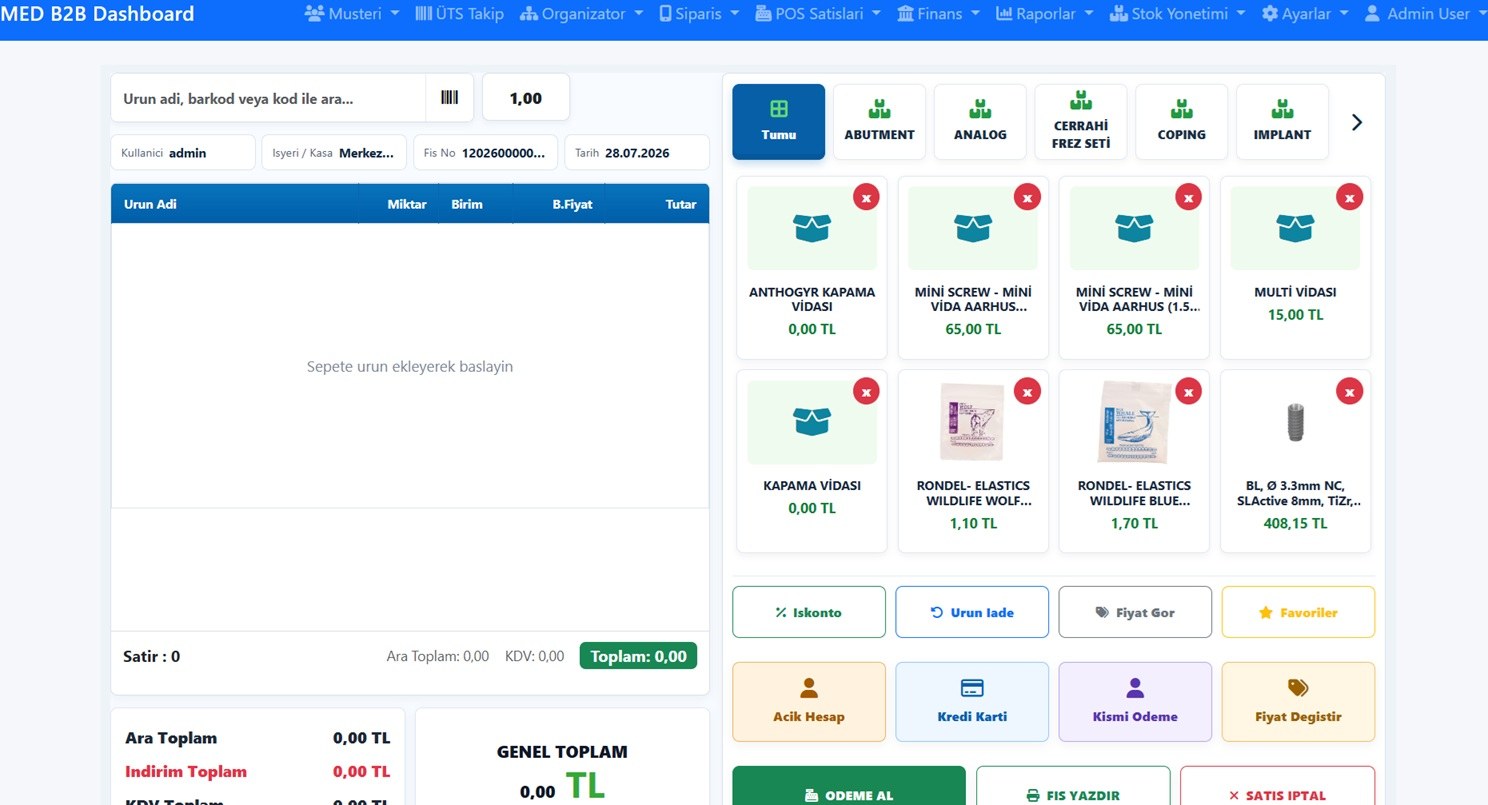This screenshot has height=805, width=1488.
Task: Expand the Siparis menu
Action: [x=699, y=14]
